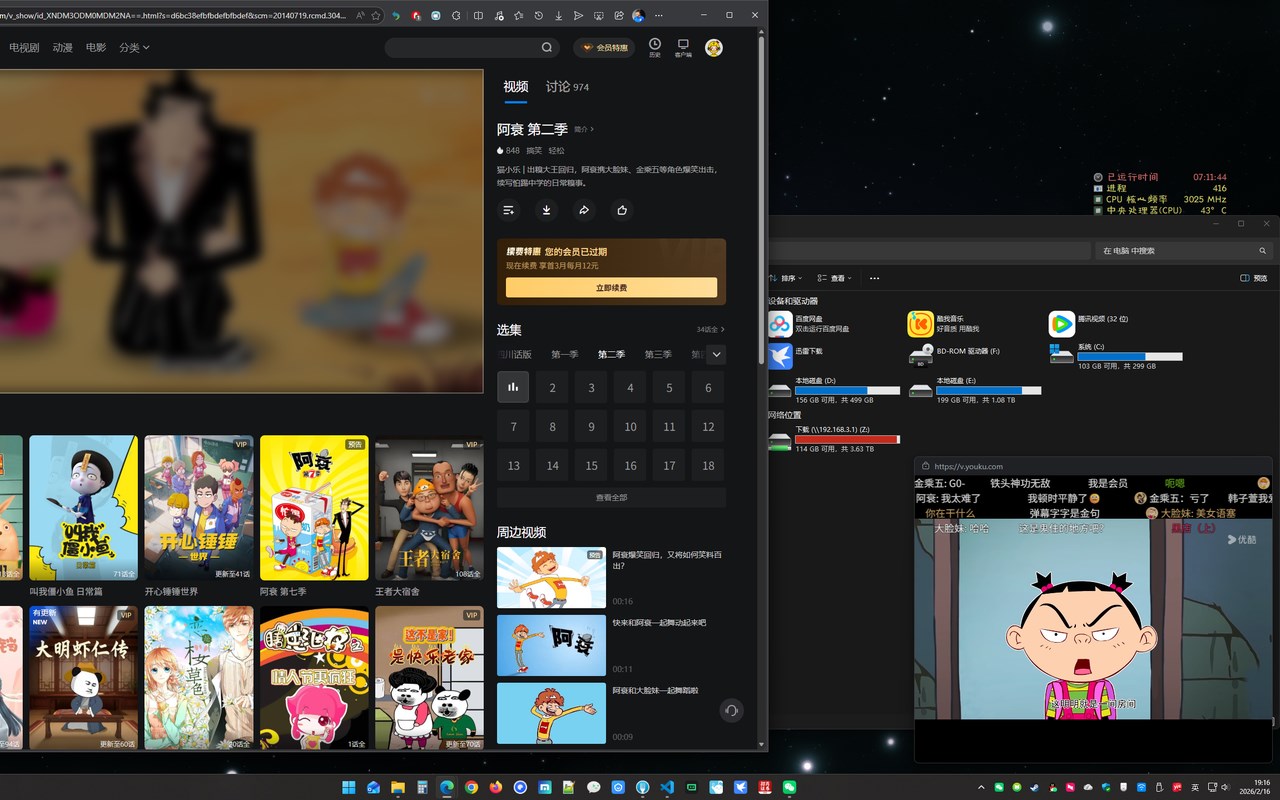Switch to the 视频 tab
The width and height of the screenshot is (1280, 800).
516,87
